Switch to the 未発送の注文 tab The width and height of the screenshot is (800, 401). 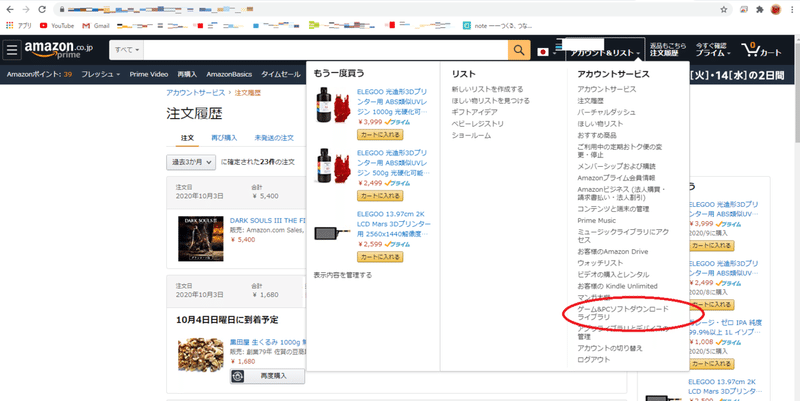pyautogui.click(x=274, y=138)
